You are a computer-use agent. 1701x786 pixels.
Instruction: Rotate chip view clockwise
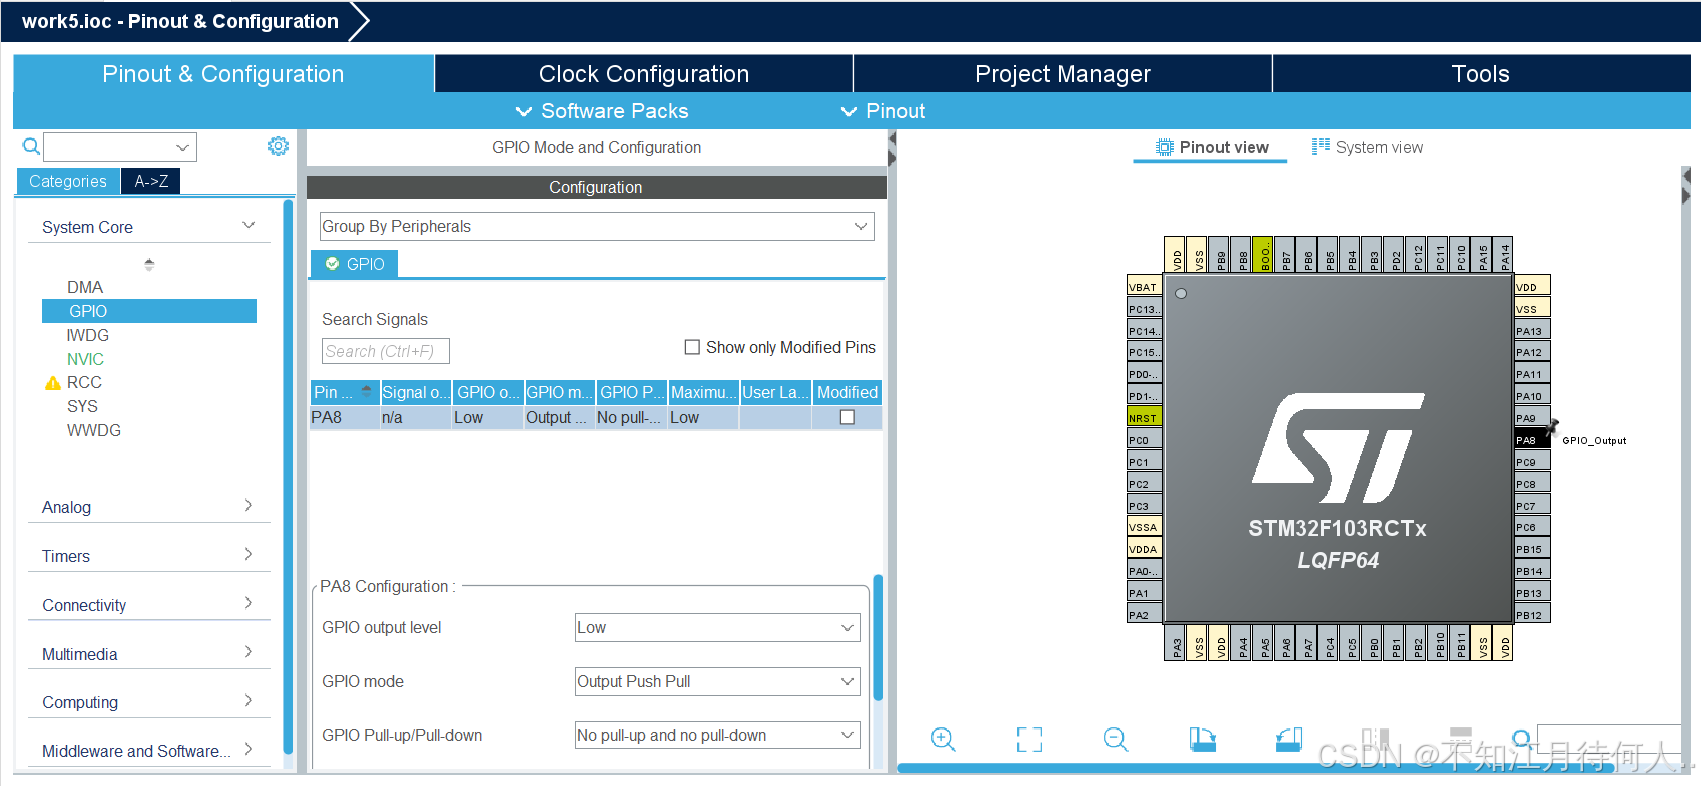pyautogui.click(x=1202, y=739)
